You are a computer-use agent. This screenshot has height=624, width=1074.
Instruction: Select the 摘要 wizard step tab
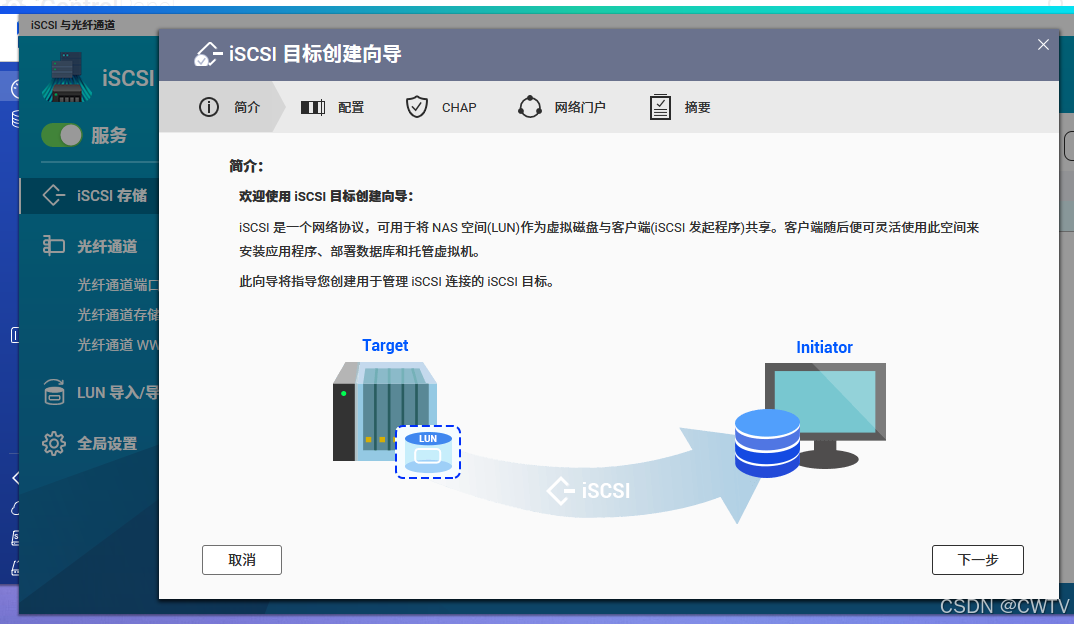[x=680, y=107]
